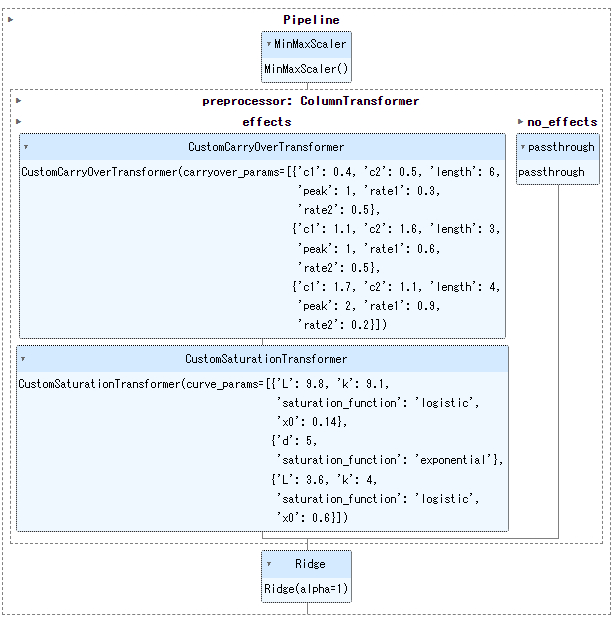
Task: Select the effects transformer label
Action: [267, 122]
